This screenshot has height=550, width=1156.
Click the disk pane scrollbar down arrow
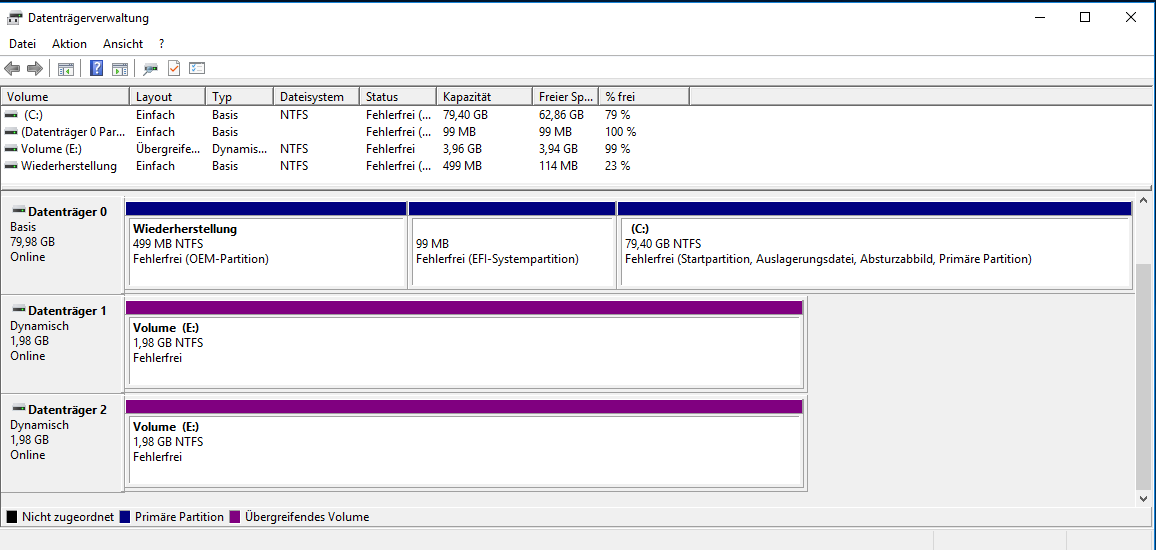tap(1144, 499)
